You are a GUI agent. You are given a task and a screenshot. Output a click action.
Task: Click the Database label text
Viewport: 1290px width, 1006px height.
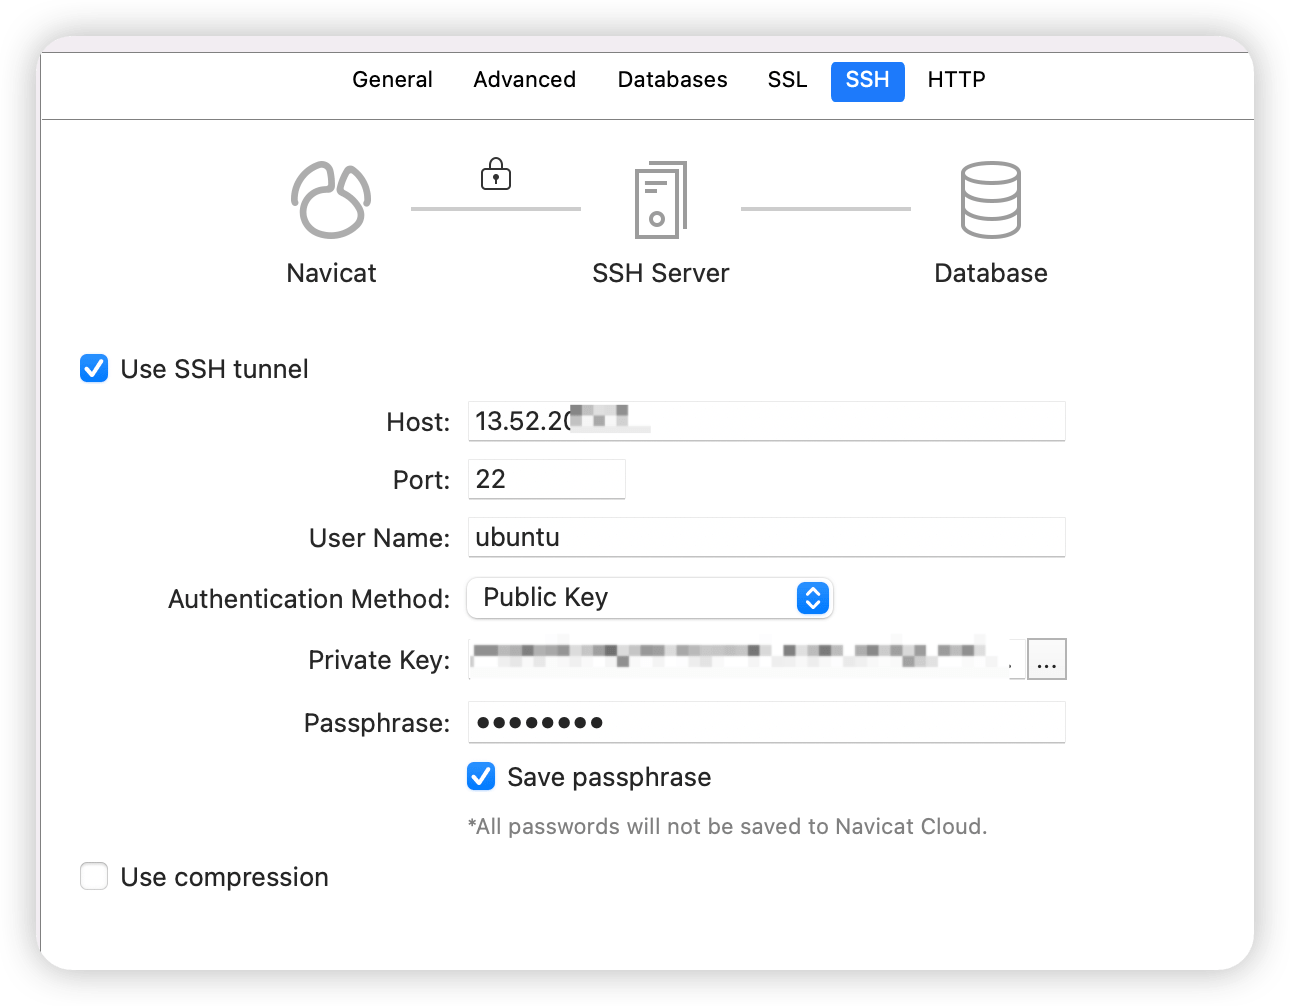pos(991,273)
